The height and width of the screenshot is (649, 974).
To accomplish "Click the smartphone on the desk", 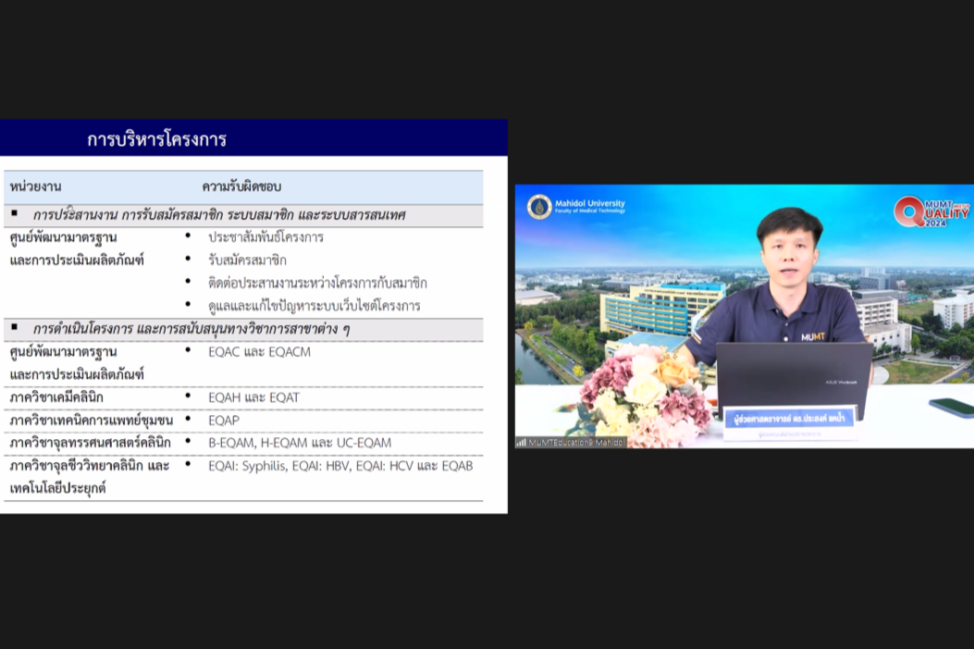I will click(951, 407).
